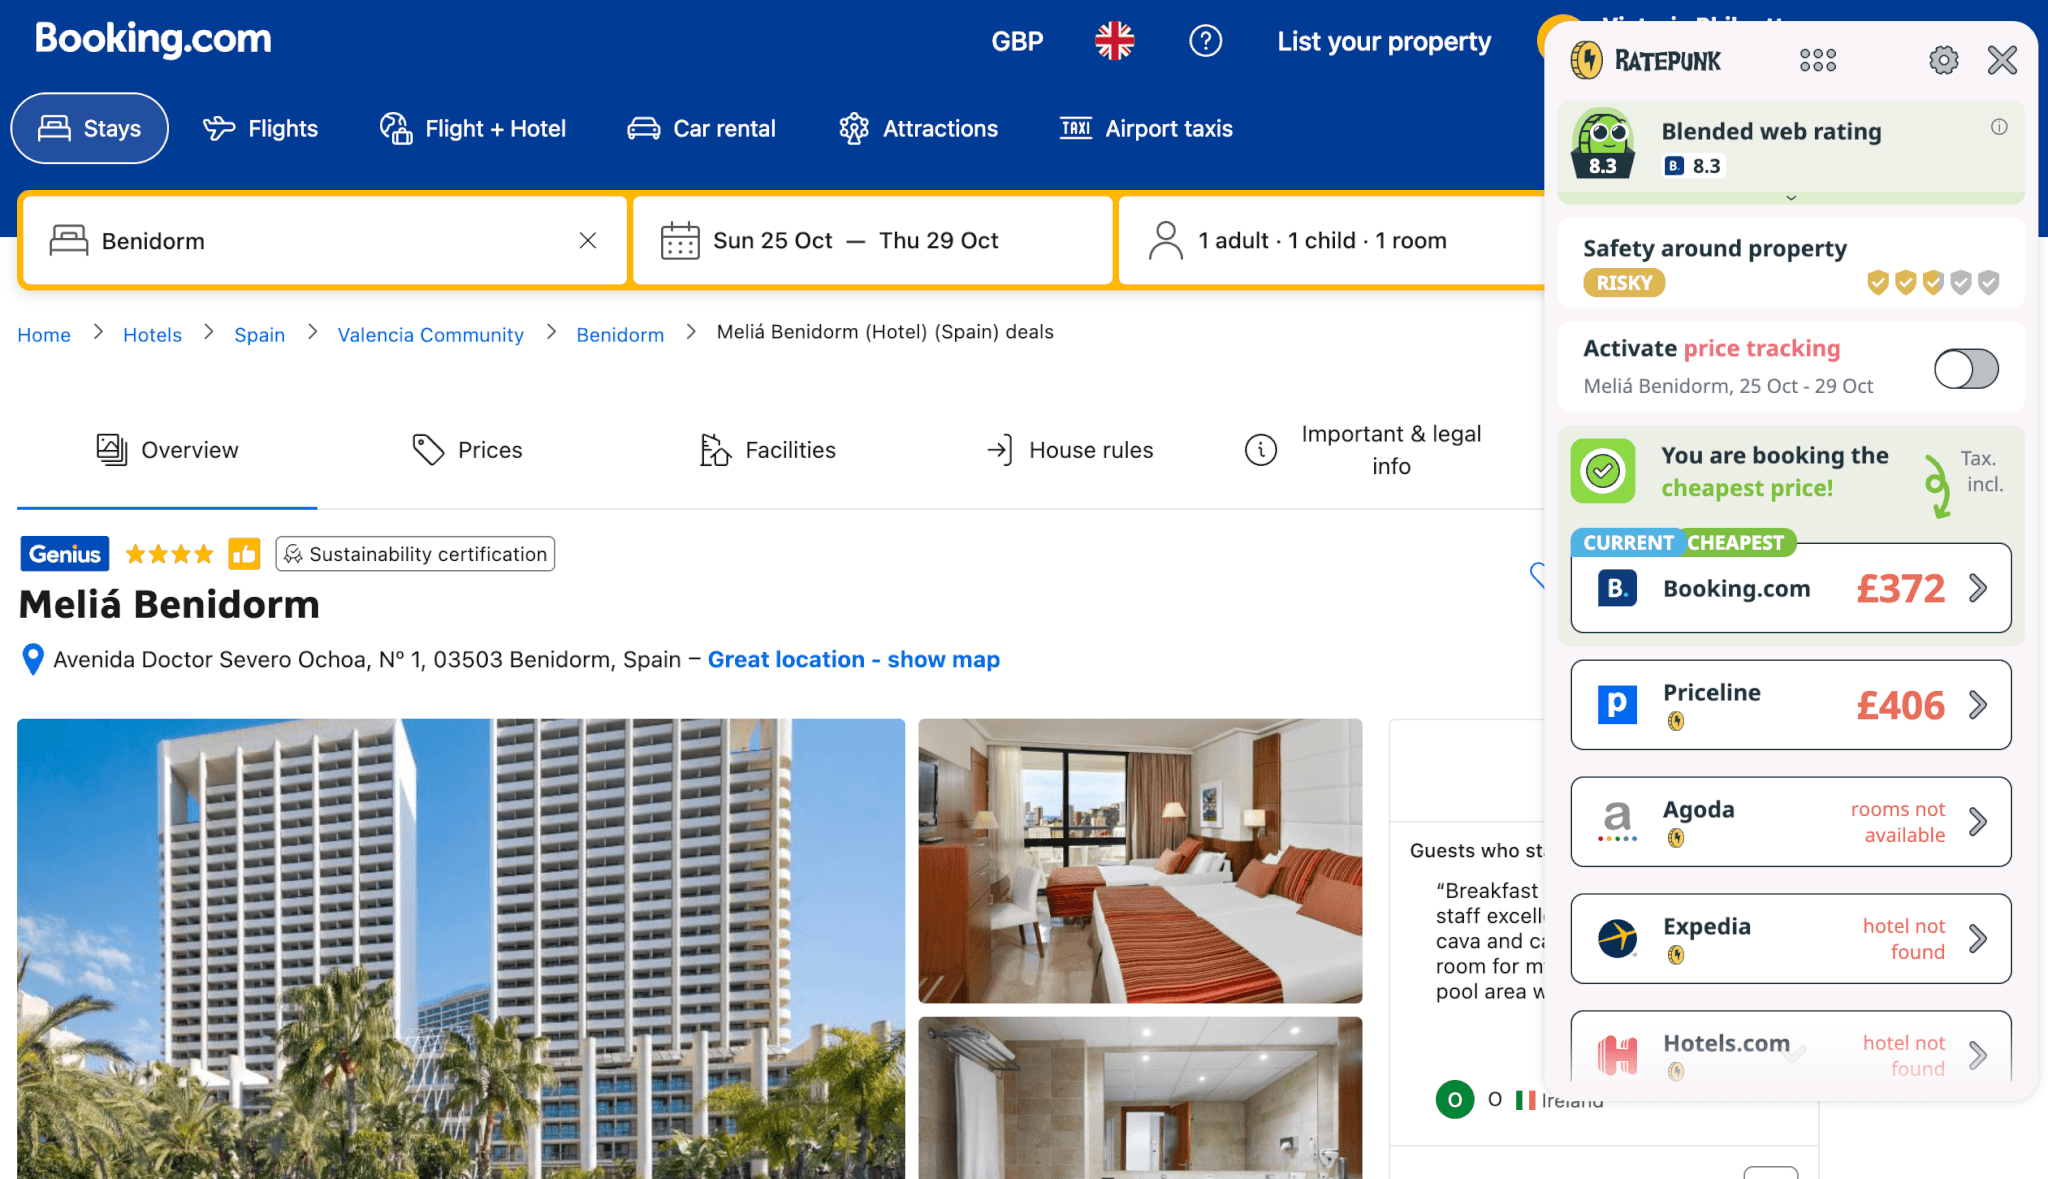Open the hotel towers main photo
2048x1179 pixels.
pos(461,948)
